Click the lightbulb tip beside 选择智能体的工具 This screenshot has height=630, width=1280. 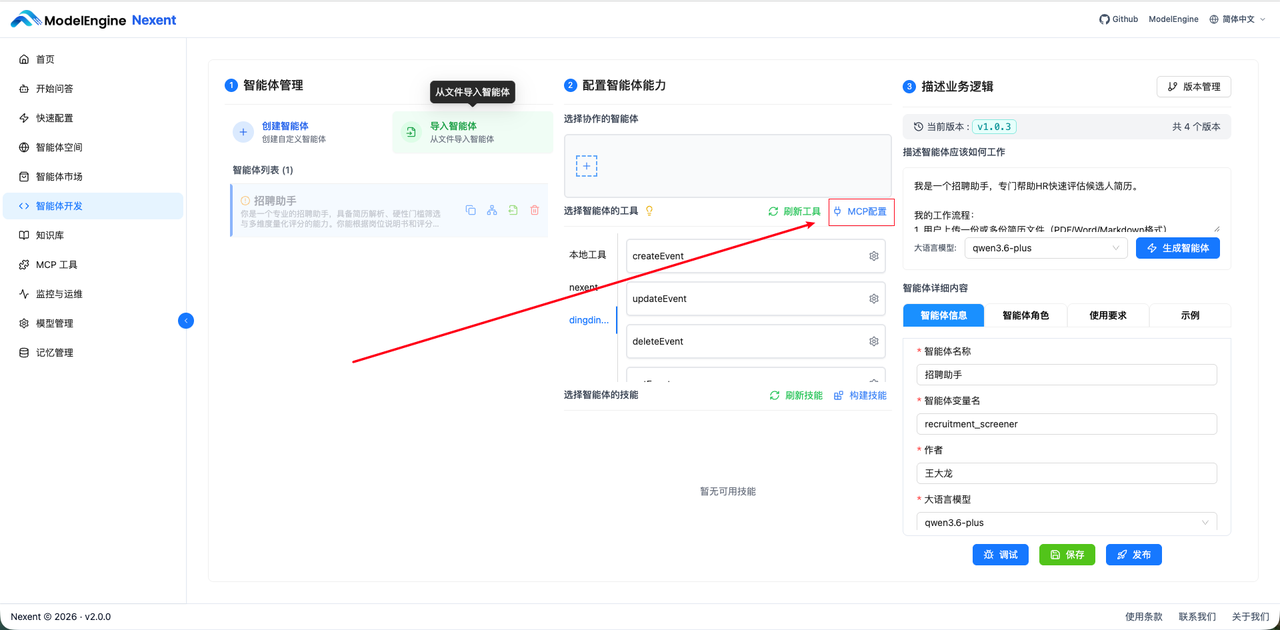click(x=648, y=211)
